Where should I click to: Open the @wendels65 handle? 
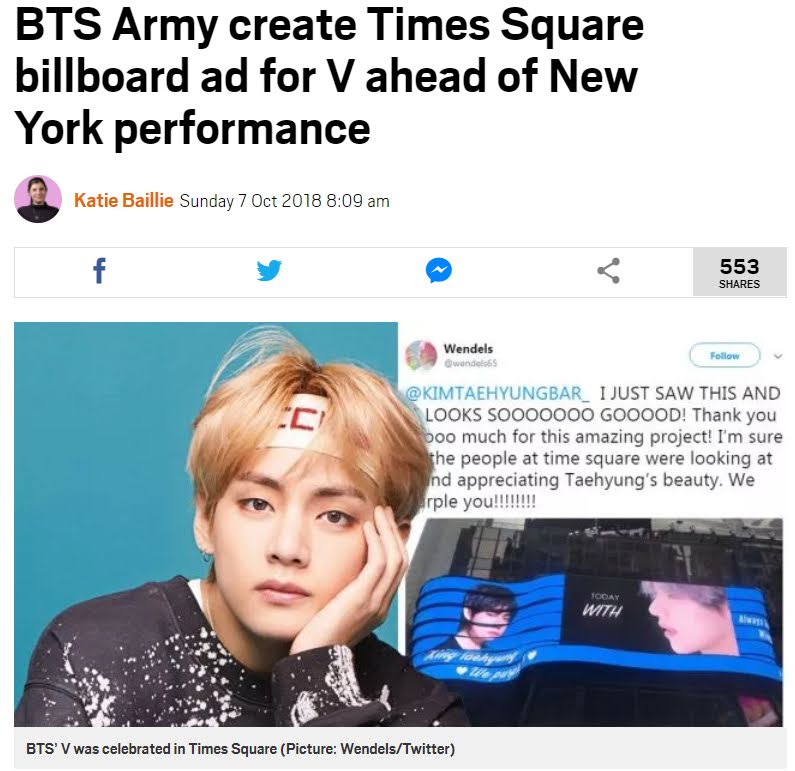click(x=471, y=363)
